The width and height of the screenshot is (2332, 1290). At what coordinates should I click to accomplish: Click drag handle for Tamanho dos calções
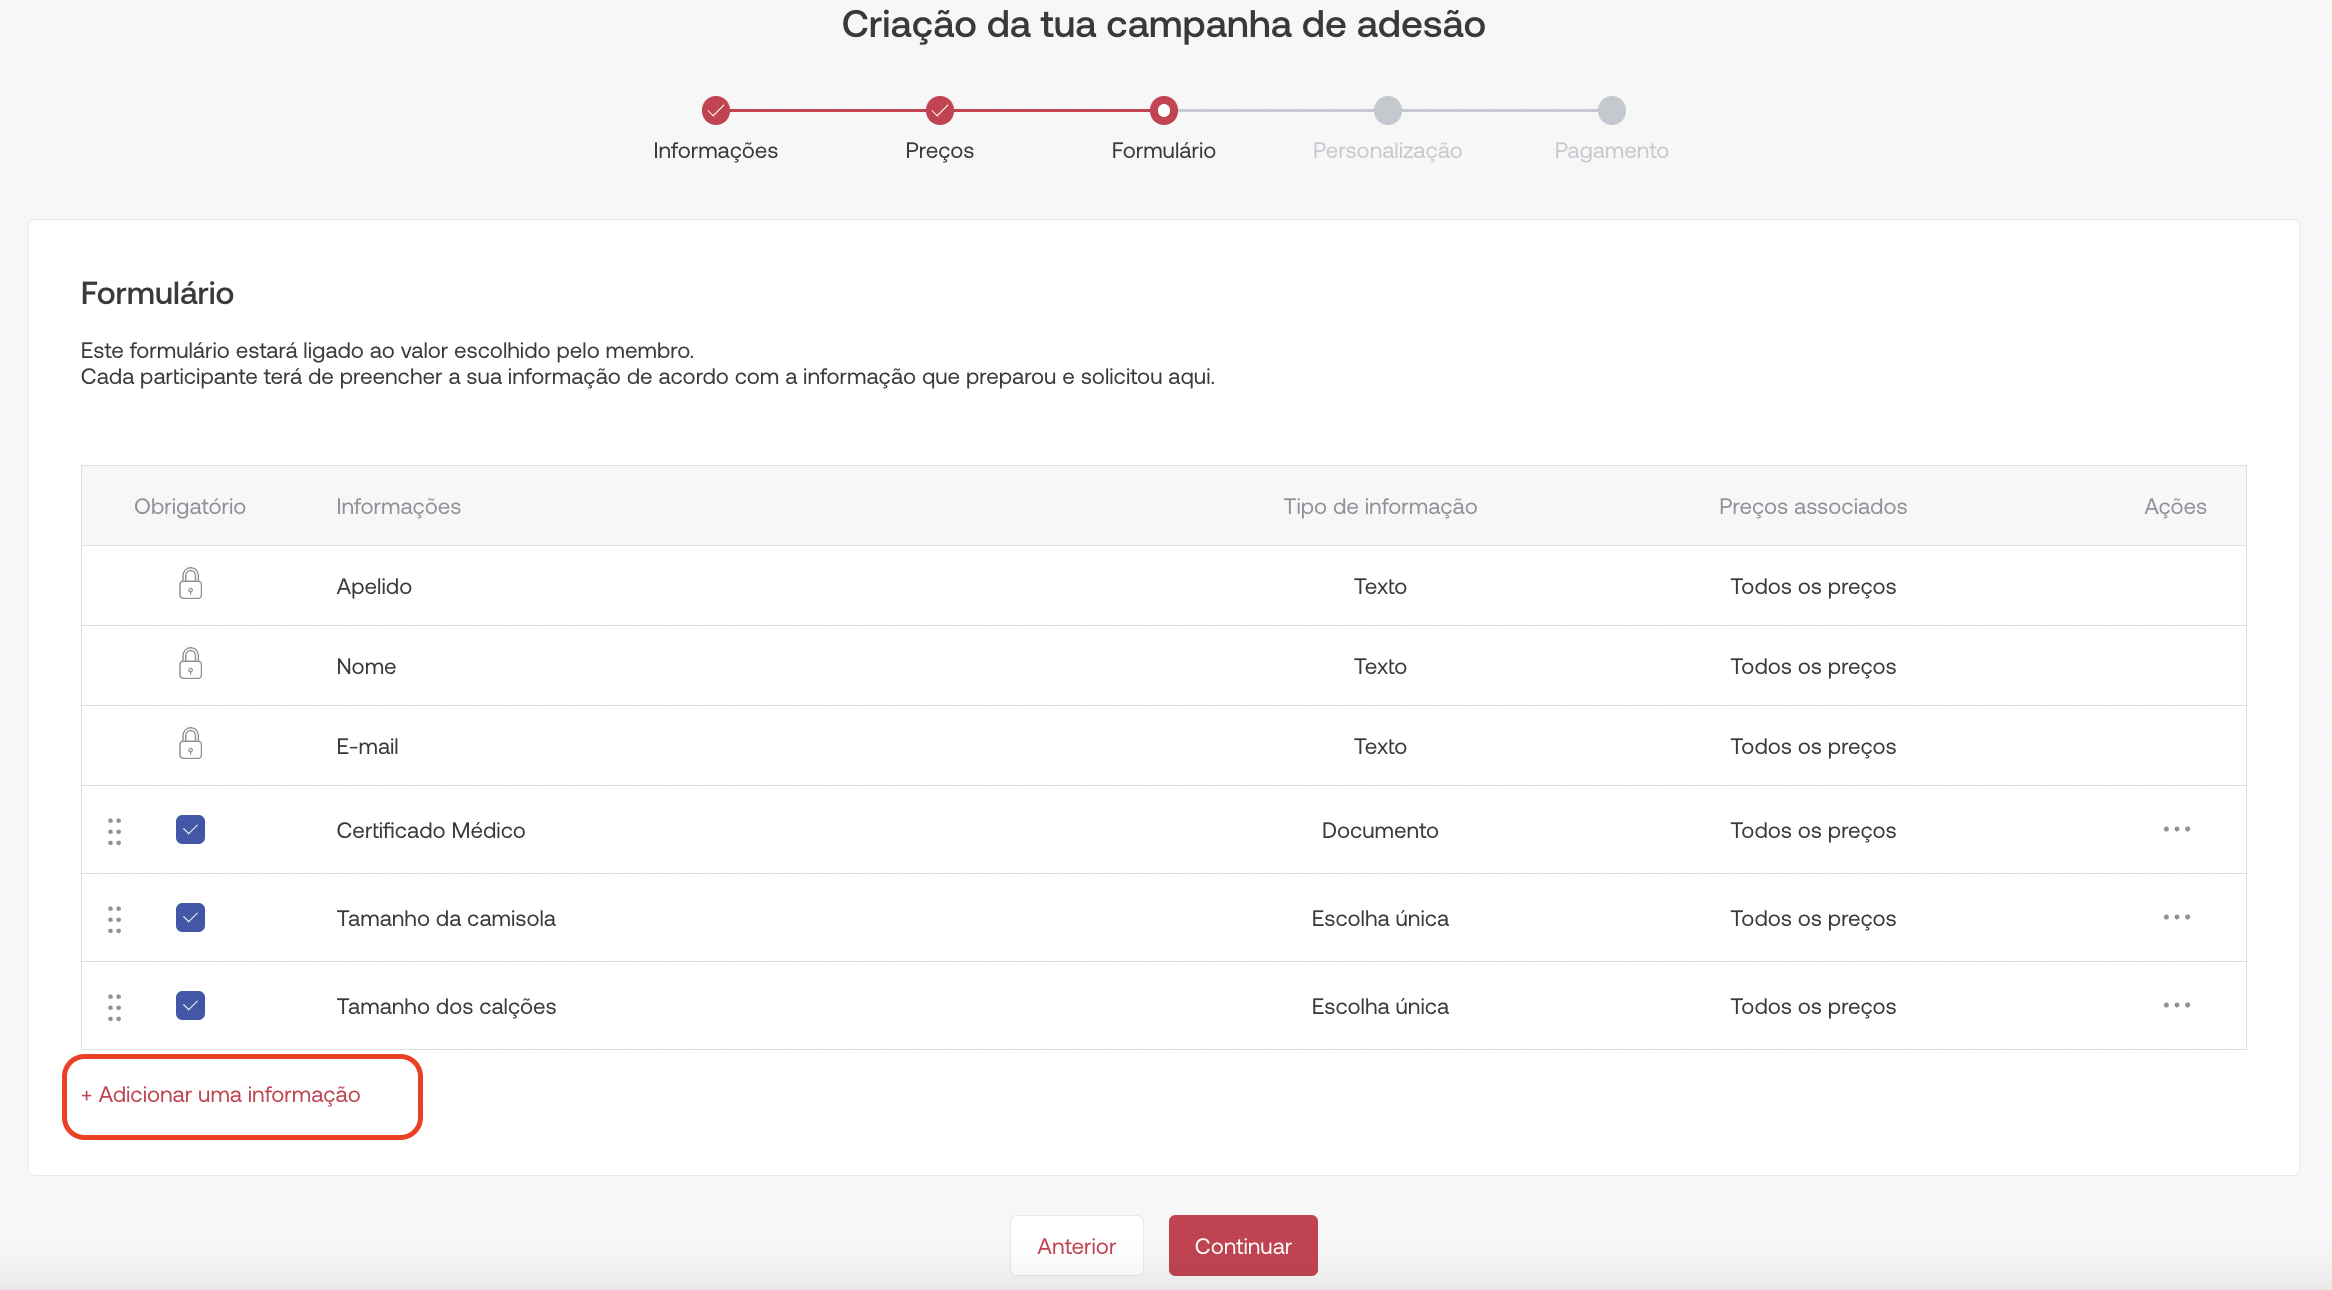(x=115, y=1007)
